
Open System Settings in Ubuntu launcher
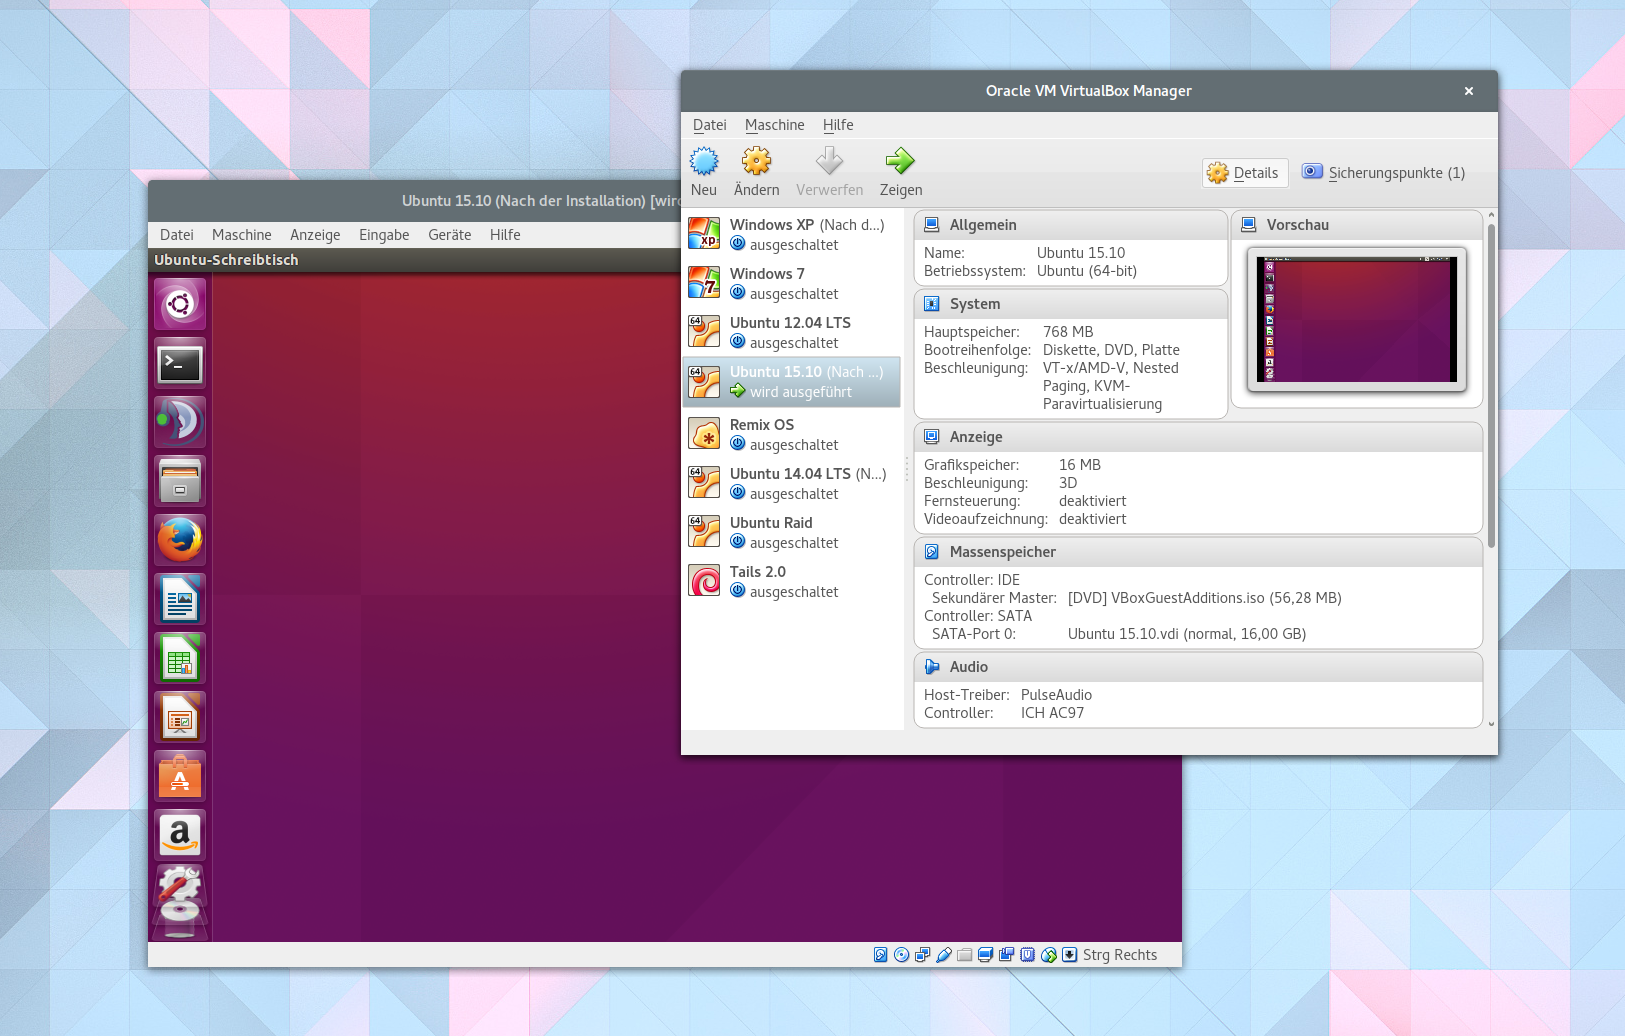(180, 884)
